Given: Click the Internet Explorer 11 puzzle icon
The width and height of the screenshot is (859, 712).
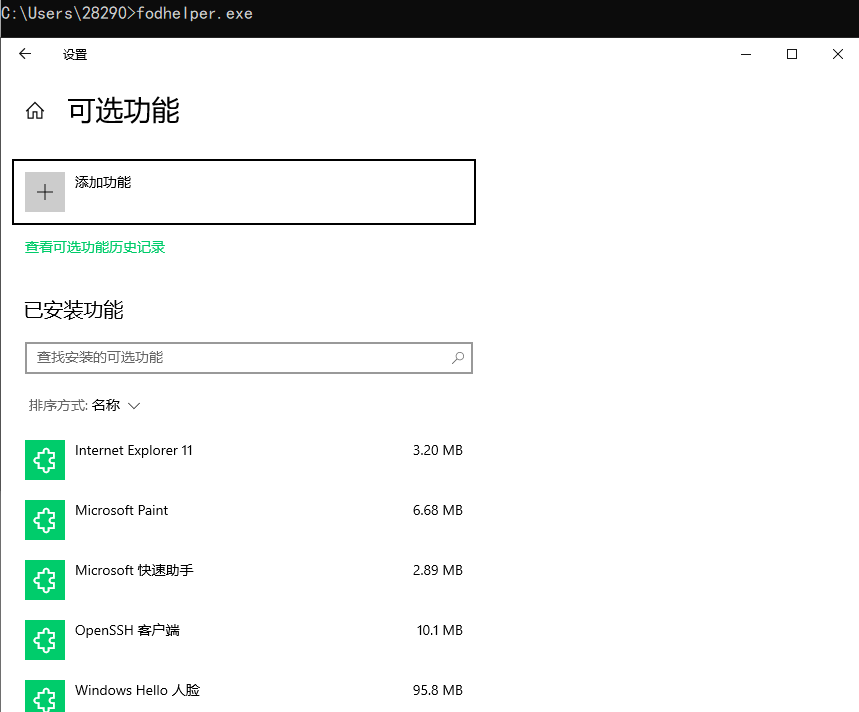Looking at the screenshot, I should click(x=45, y=460).
